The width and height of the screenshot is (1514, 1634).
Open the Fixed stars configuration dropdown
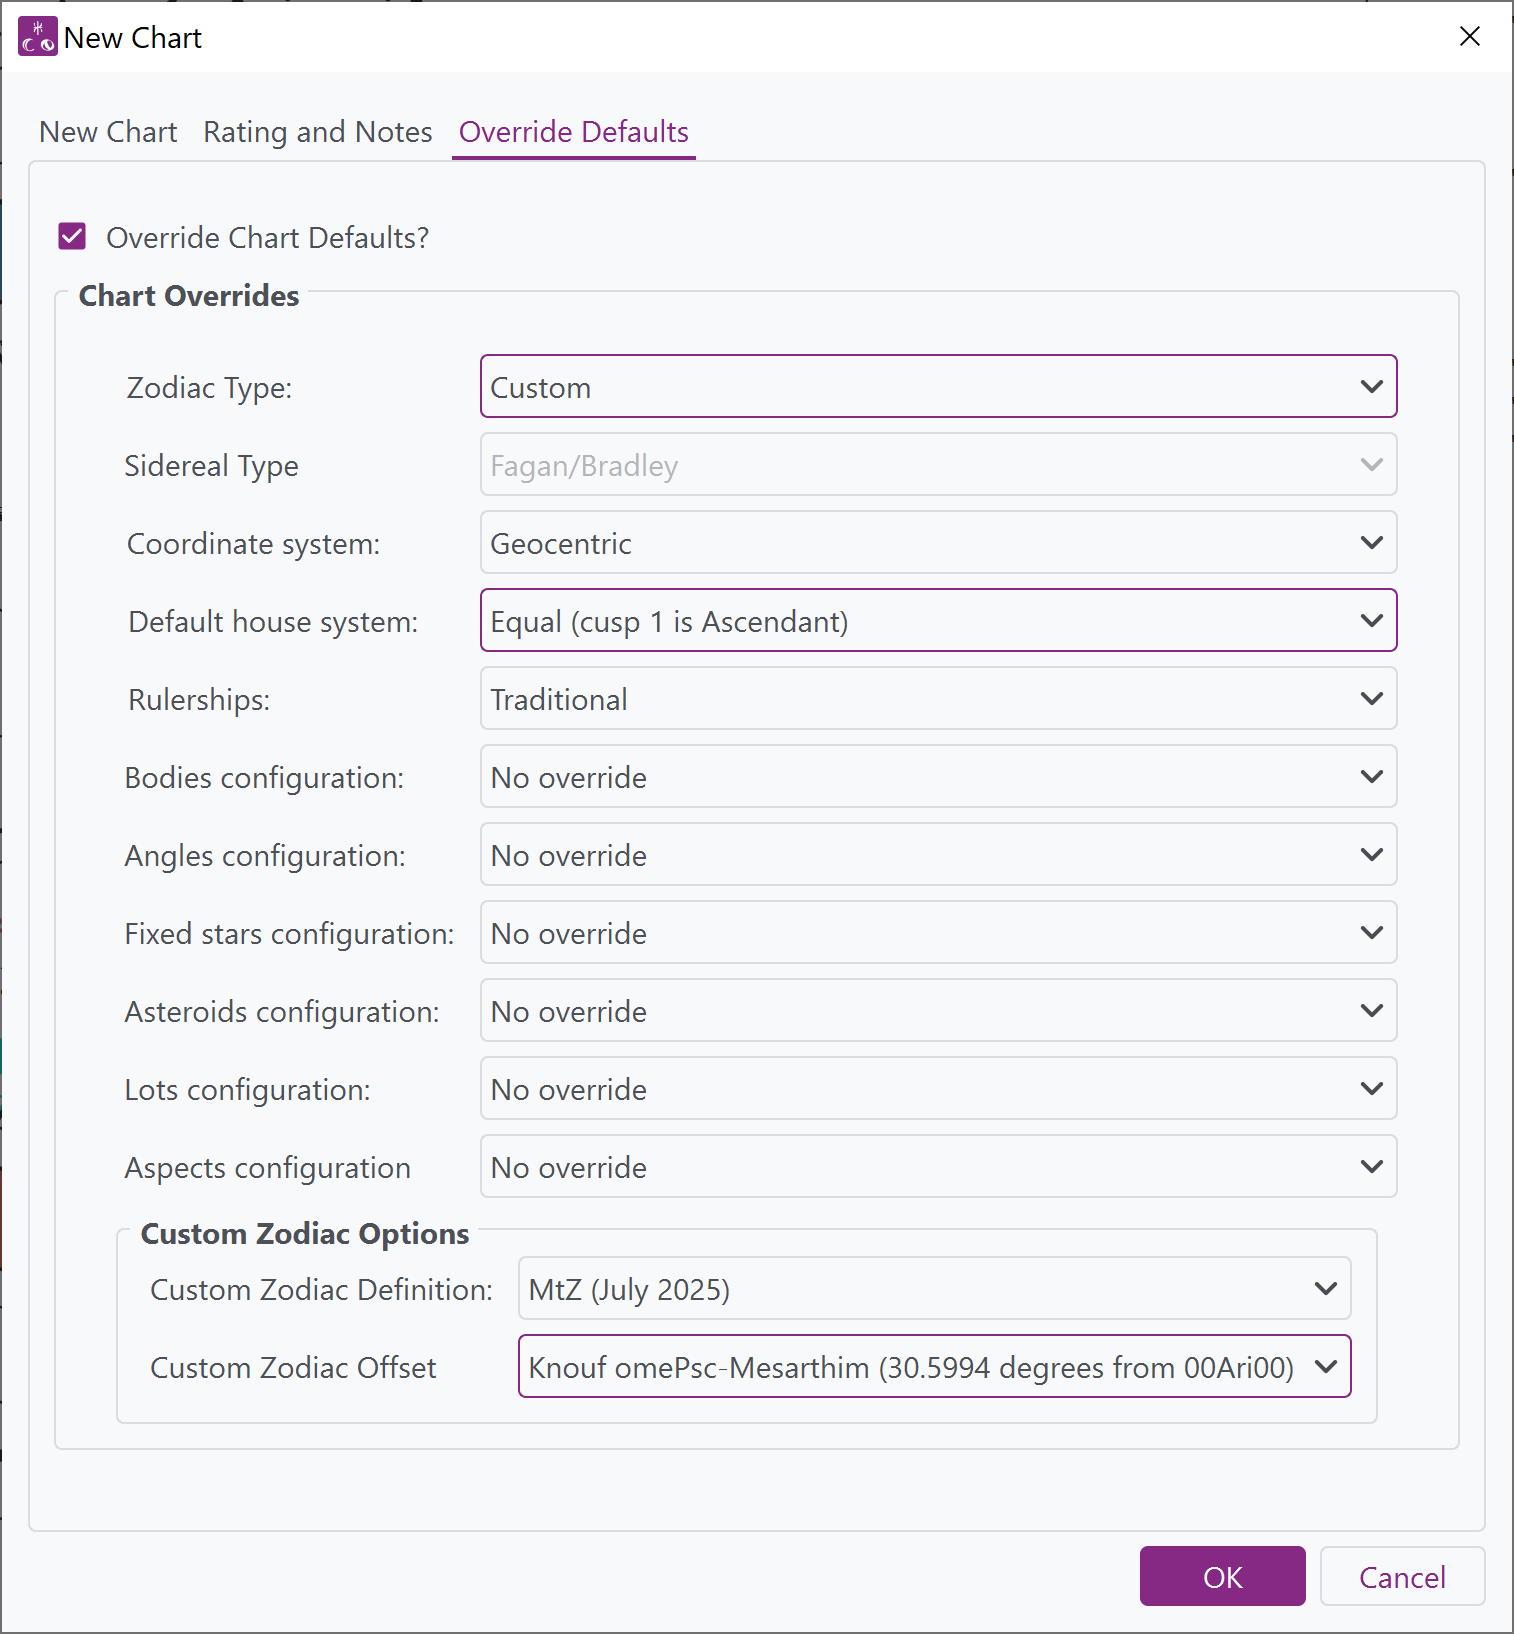(938, 933)
